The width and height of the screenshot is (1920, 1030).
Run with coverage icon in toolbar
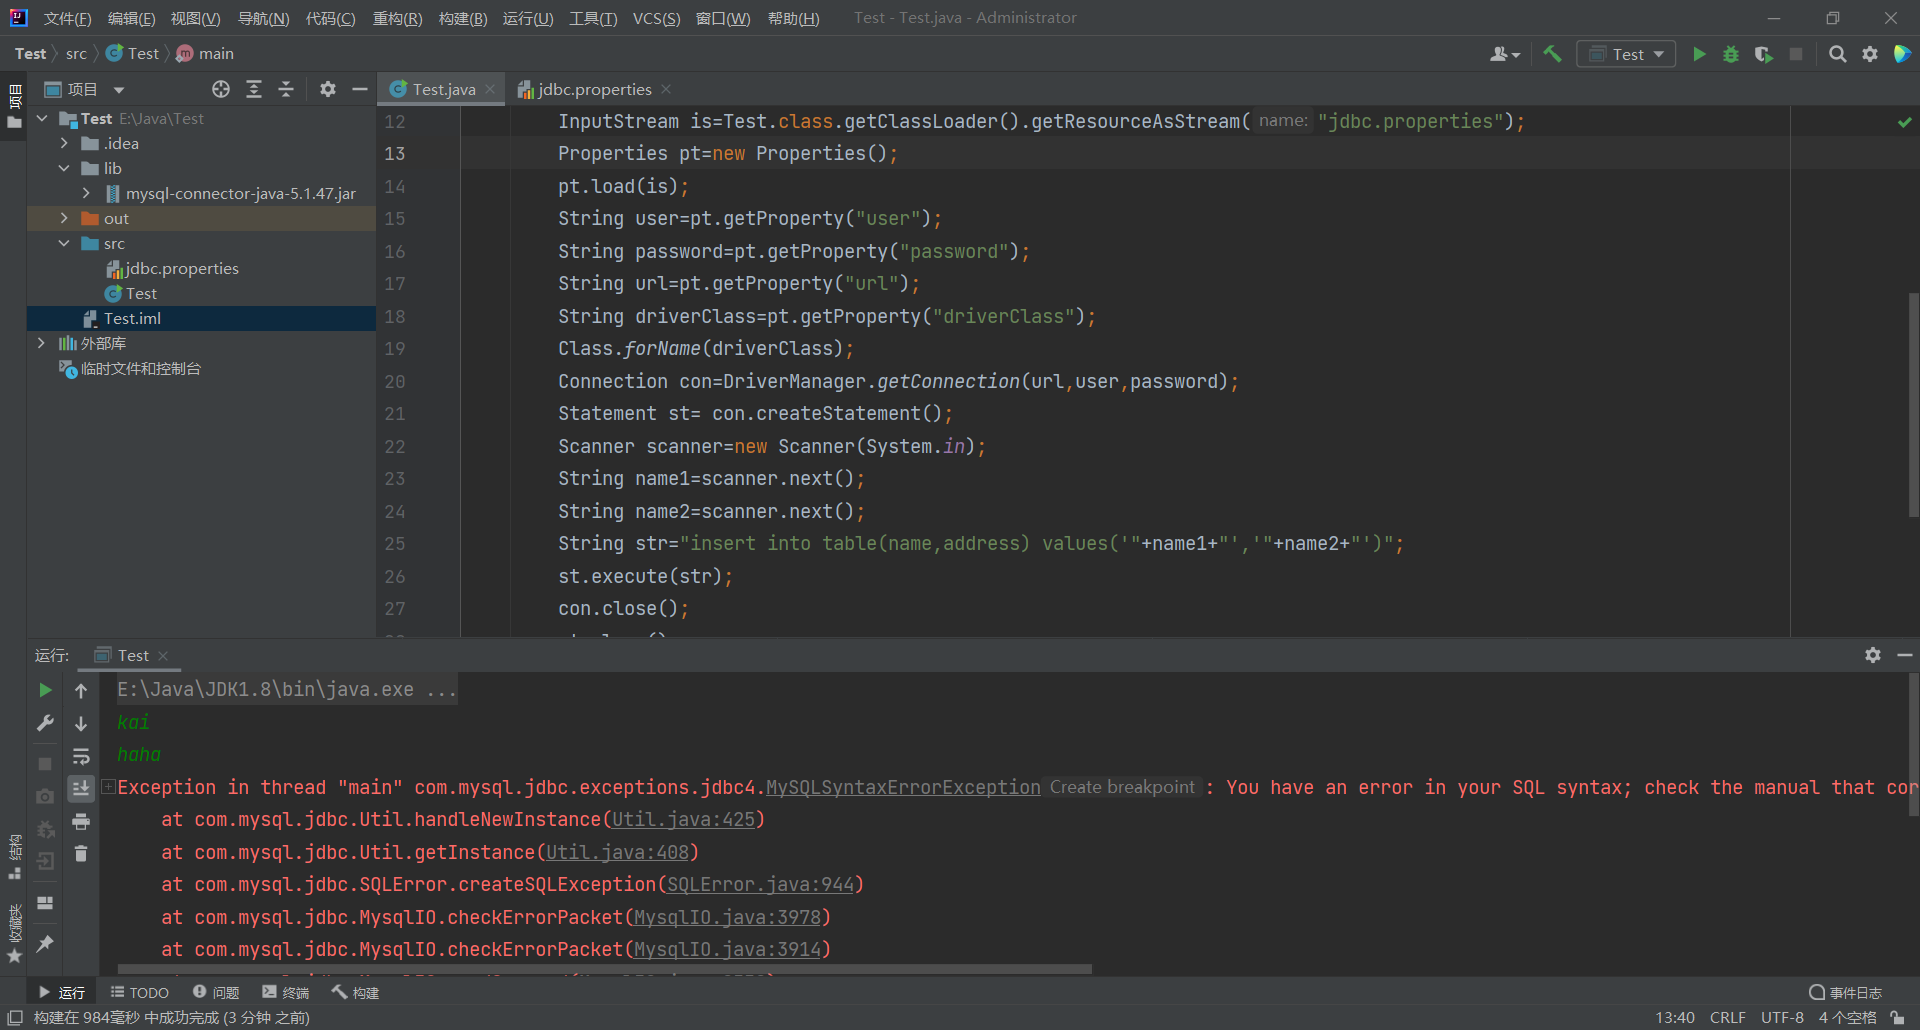coord(1764,54)
